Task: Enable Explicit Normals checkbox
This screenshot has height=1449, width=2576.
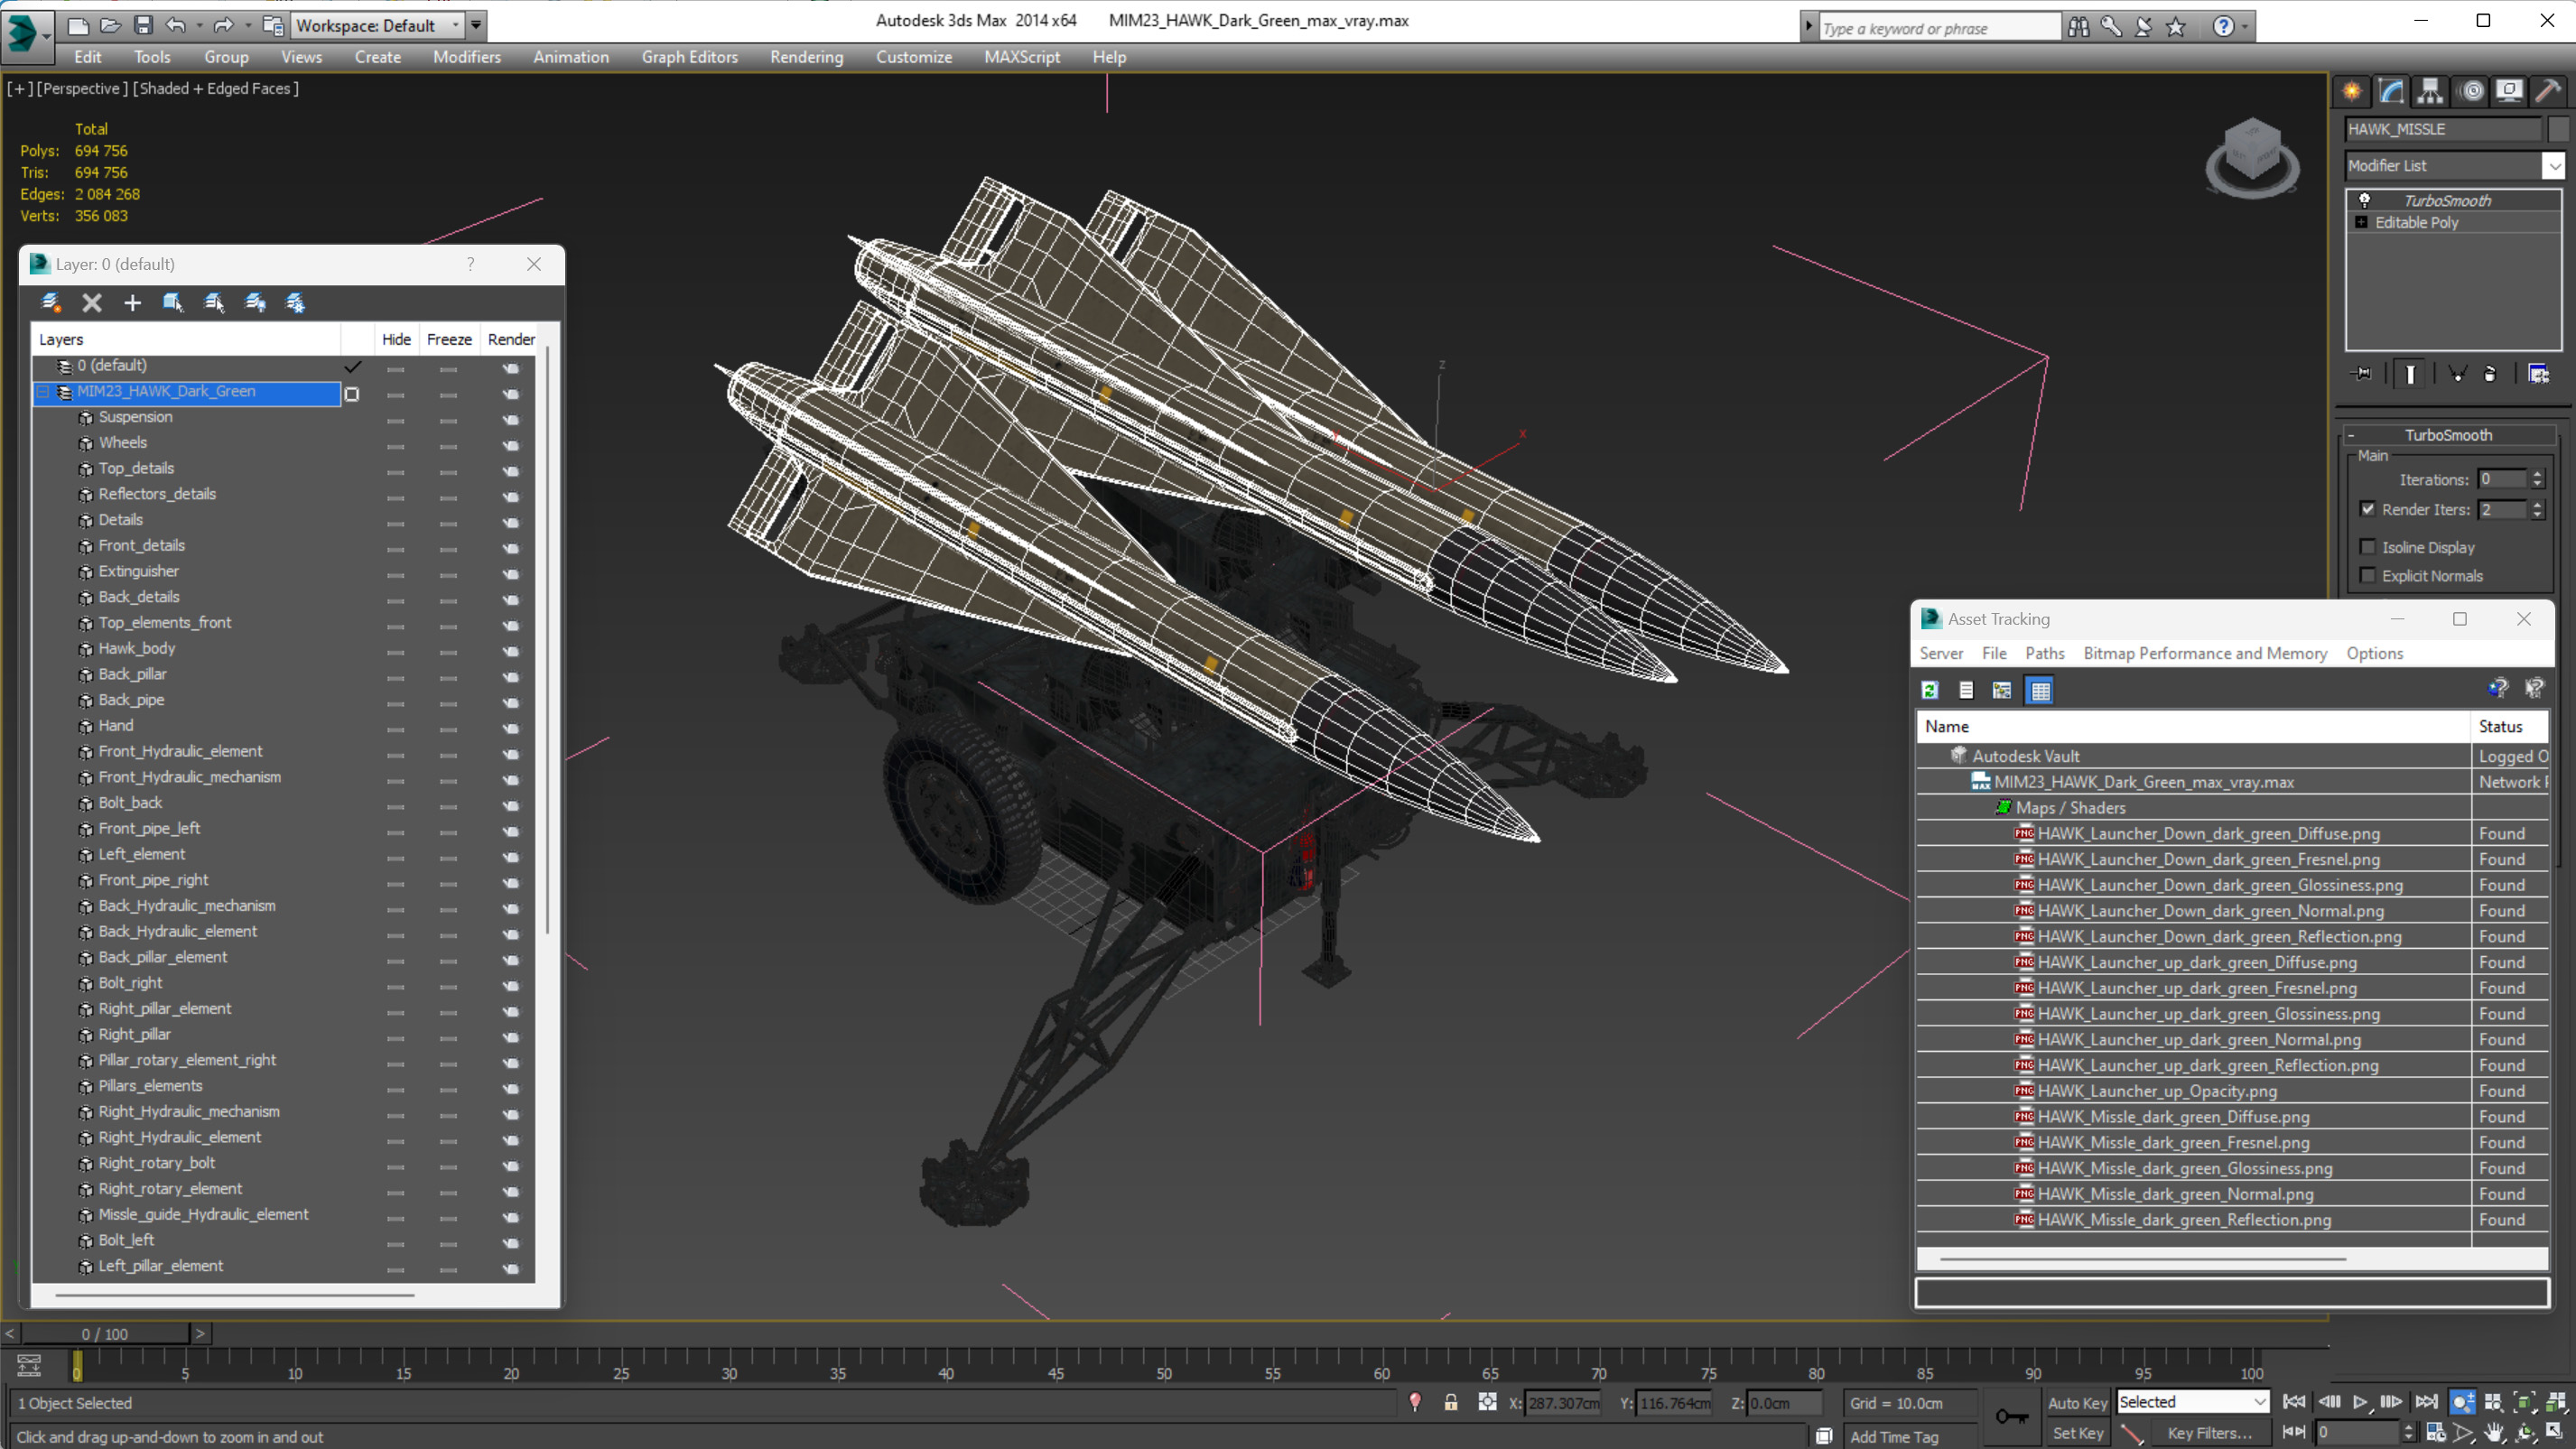Action: [2367, 575]
